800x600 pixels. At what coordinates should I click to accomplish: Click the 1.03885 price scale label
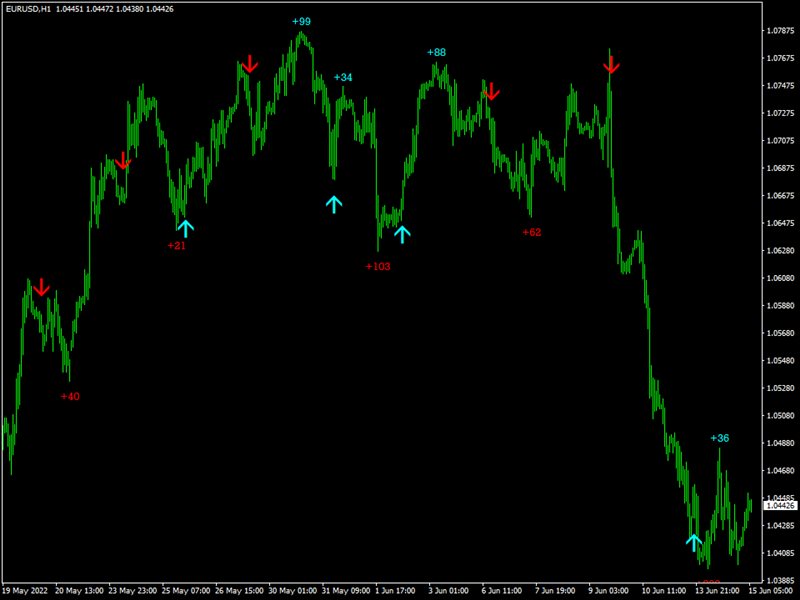(781, 581)
